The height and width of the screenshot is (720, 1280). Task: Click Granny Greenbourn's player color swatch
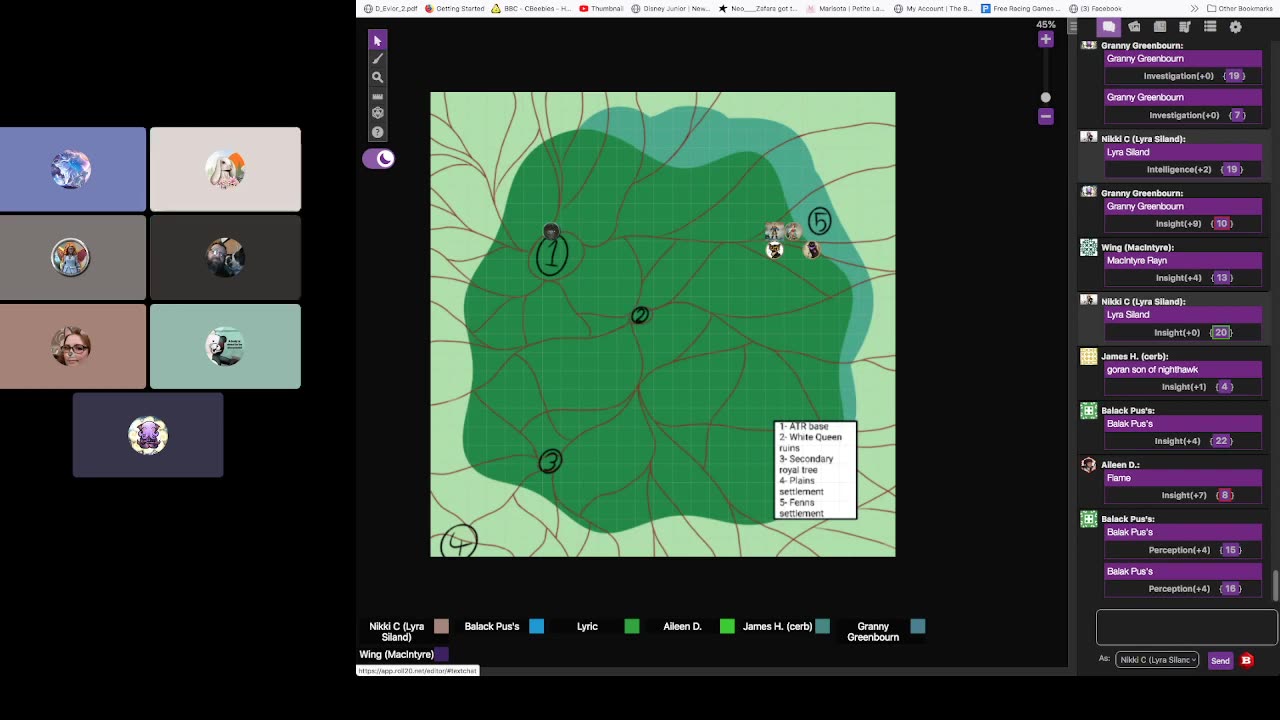(x=917, y=626)
